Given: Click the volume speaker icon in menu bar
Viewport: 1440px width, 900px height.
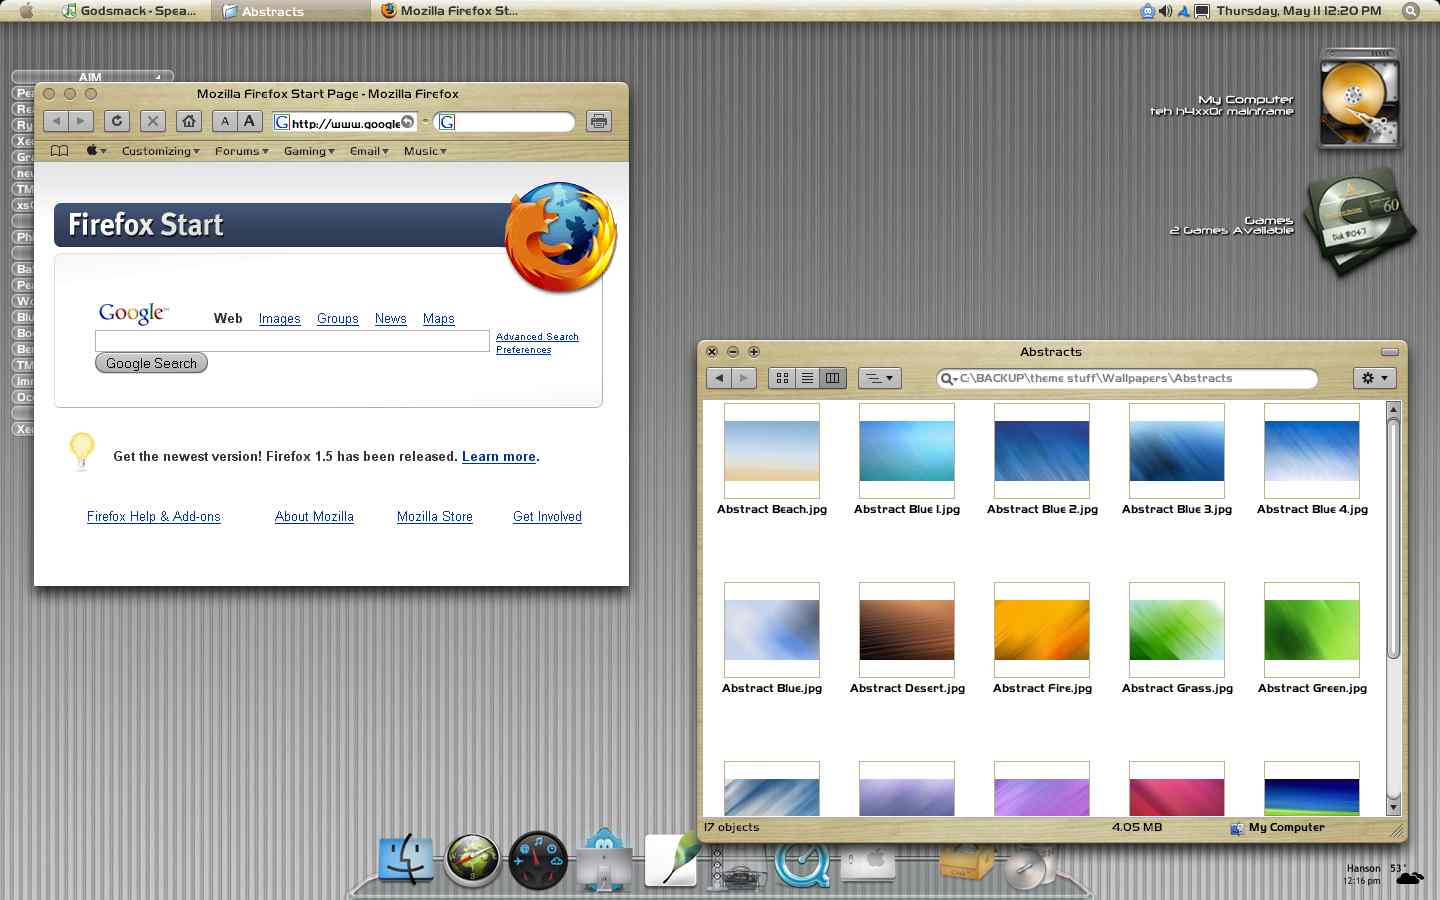Looking at the screenshot, I should [x=1165, y=11].
